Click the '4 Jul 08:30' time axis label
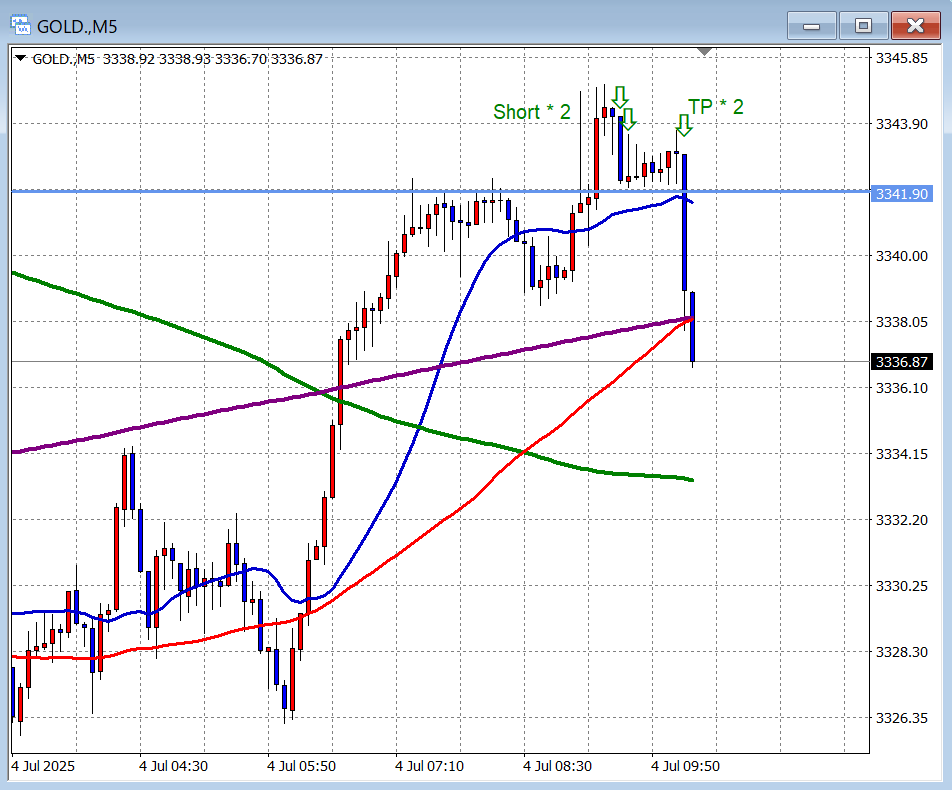The width and height of the screenshot is (952, 790). tap(558, 766)
